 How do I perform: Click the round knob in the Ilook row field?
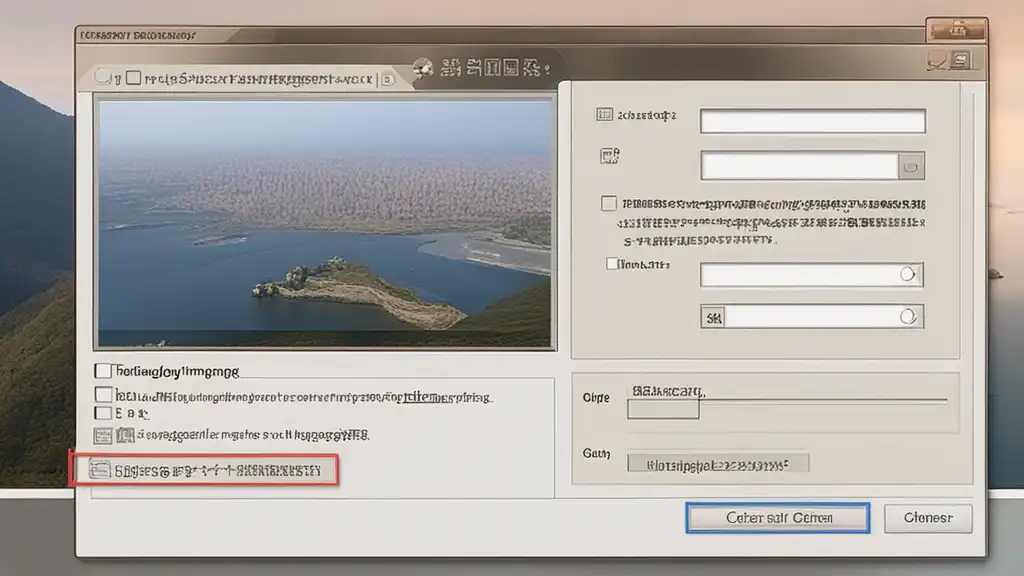pyautogui.click(x=907, y=274)
